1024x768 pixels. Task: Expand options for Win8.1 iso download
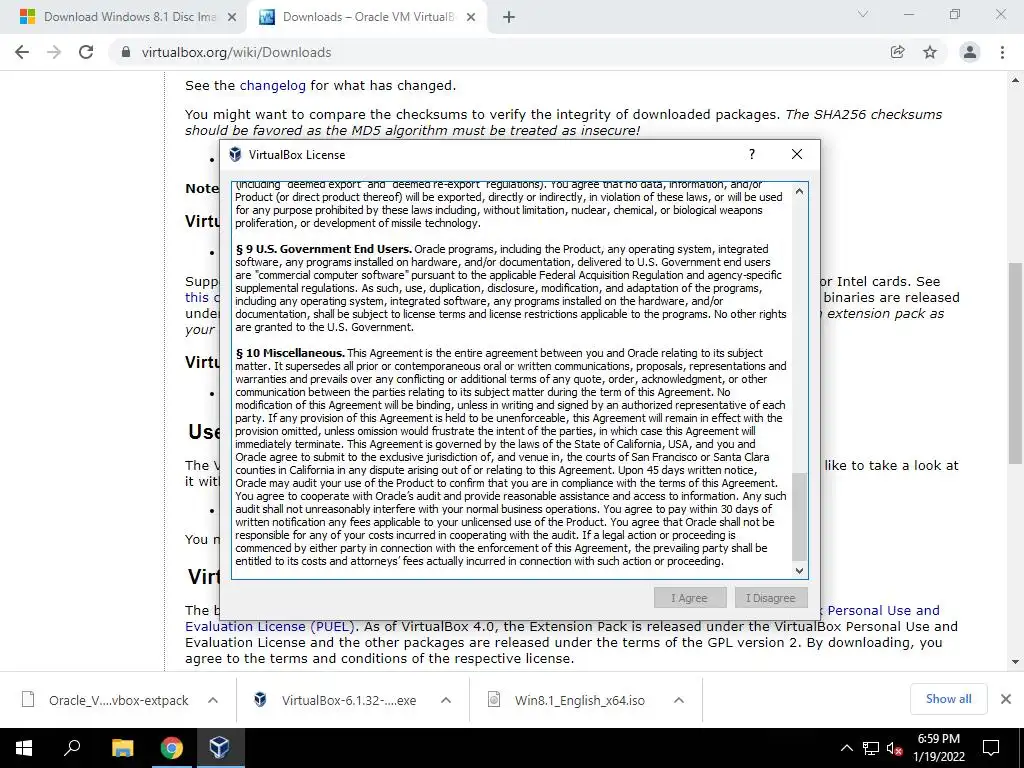pos(679,700)
